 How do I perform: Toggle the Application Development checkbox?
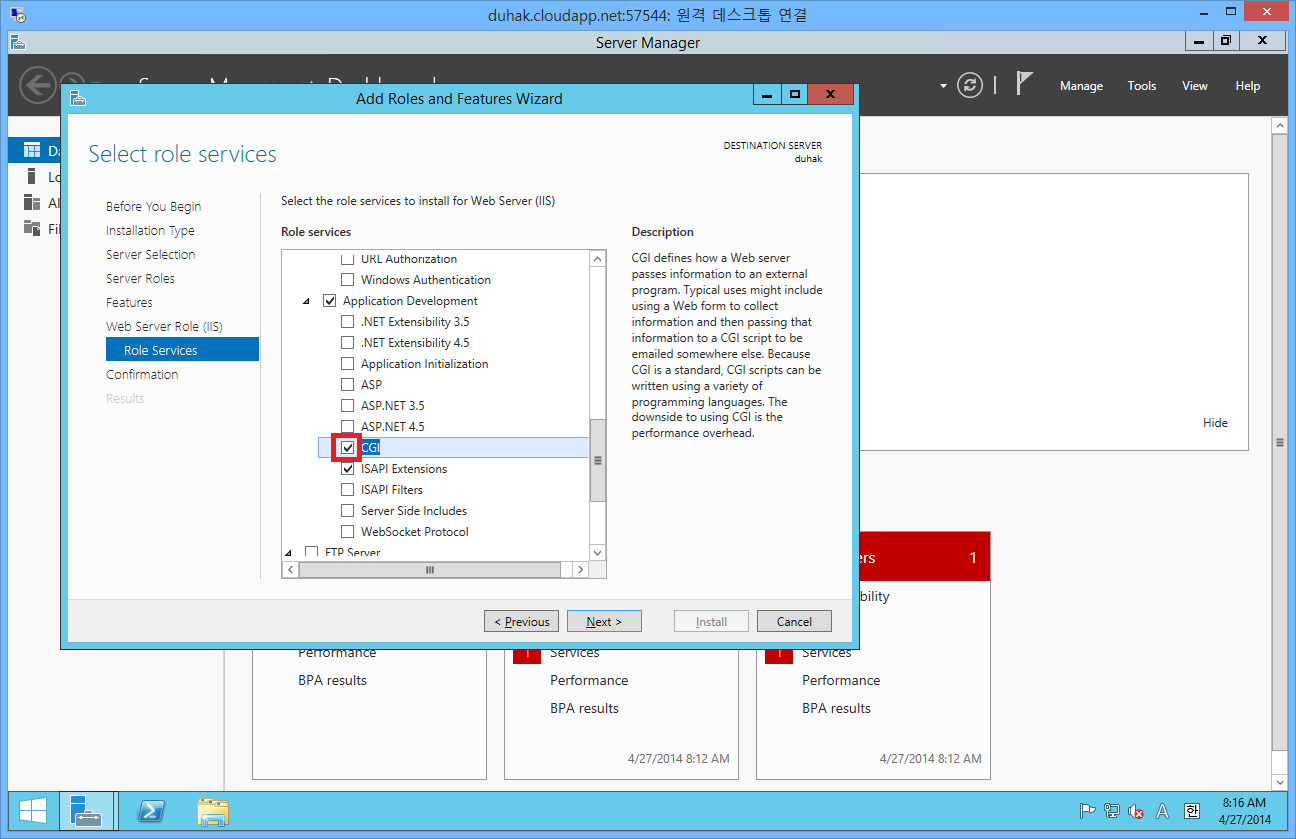(x=329, y=301)
